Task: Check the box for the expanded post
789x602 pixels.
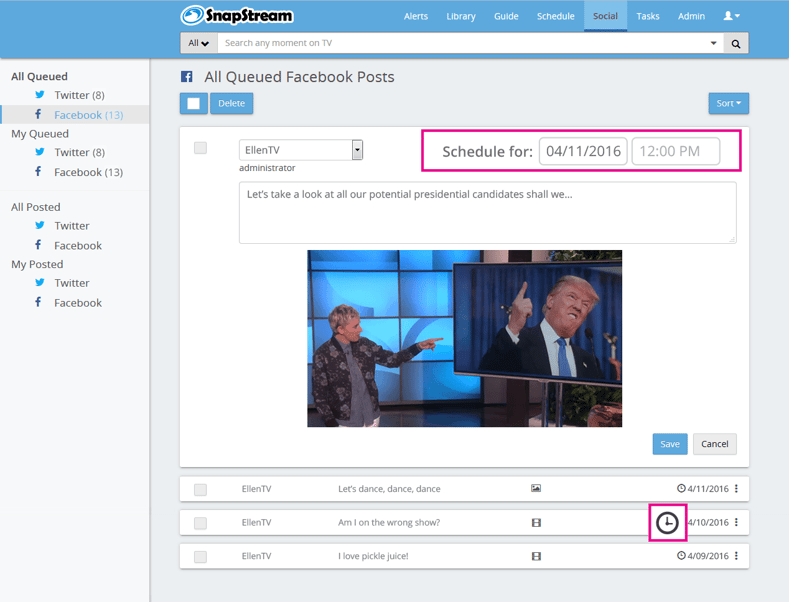Action: (x=200, y=148)
